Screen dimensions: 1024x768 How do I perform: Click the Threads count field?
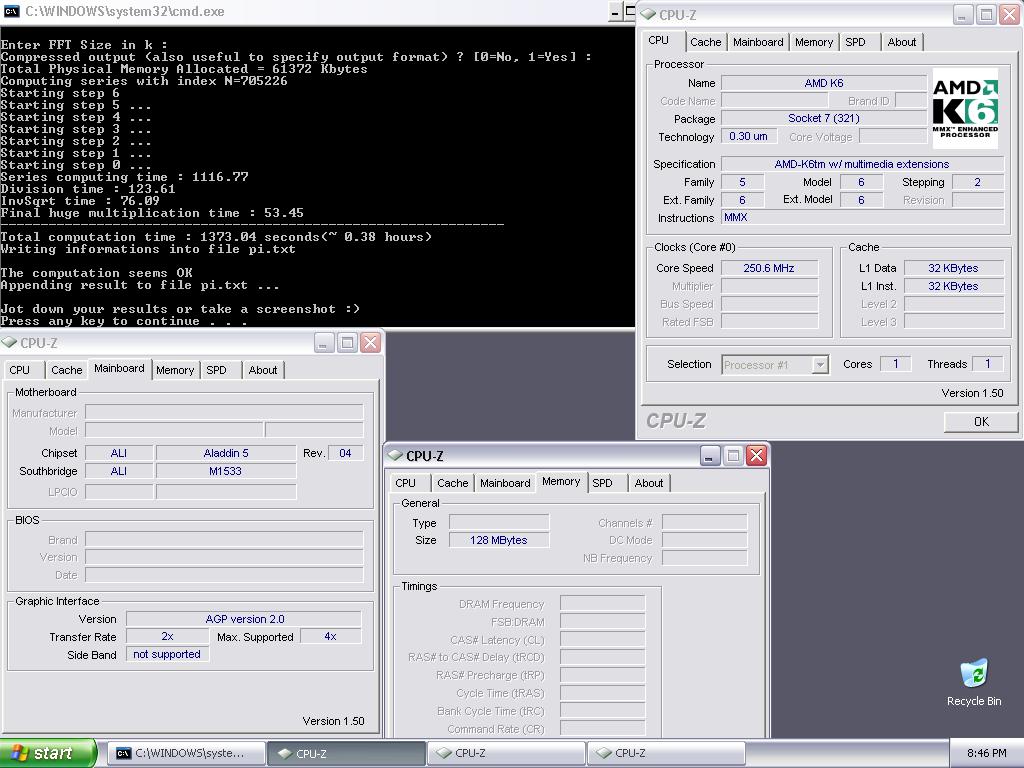[x=988, y=364]
